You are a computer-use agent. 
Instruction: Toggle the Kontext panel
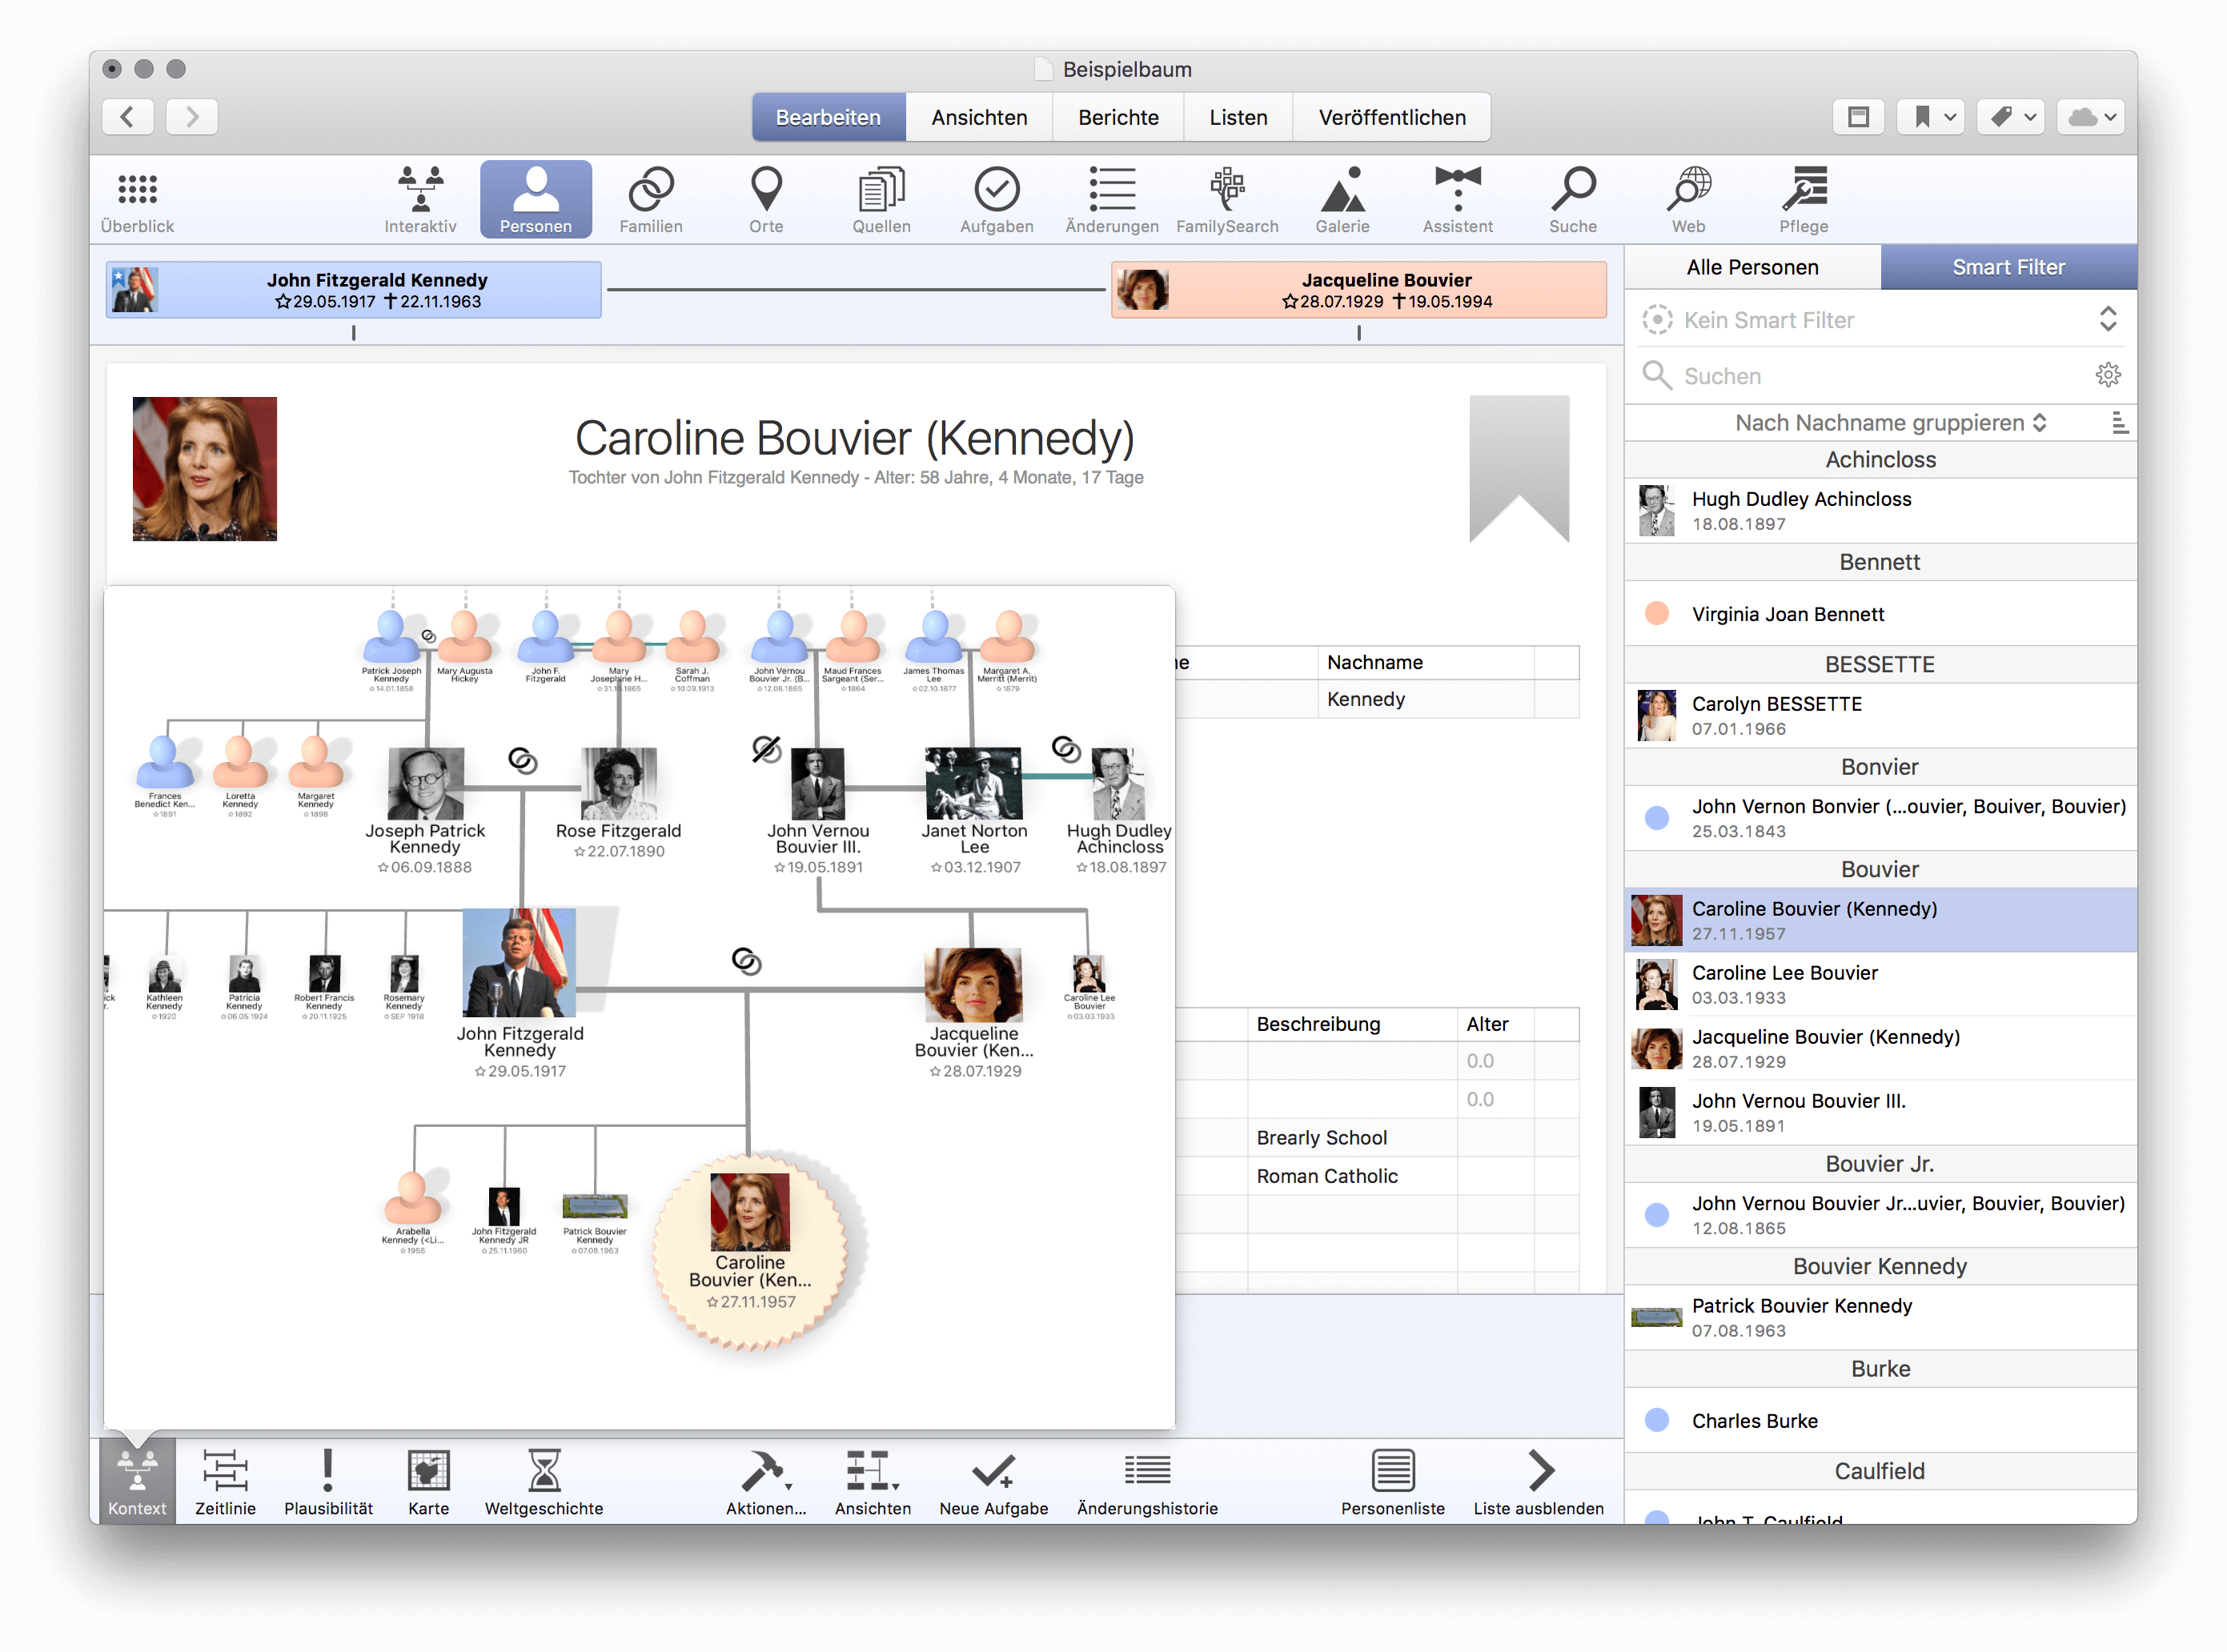tap(137, 1482)
